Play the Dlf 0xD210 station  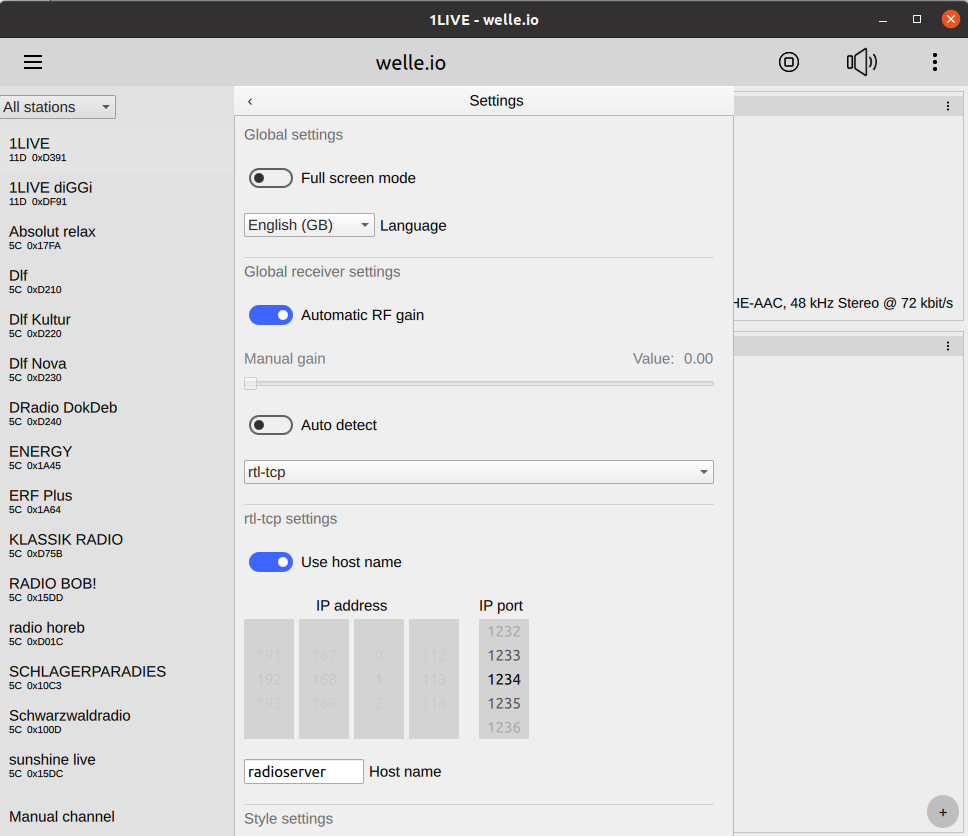[x=117, y=282]
